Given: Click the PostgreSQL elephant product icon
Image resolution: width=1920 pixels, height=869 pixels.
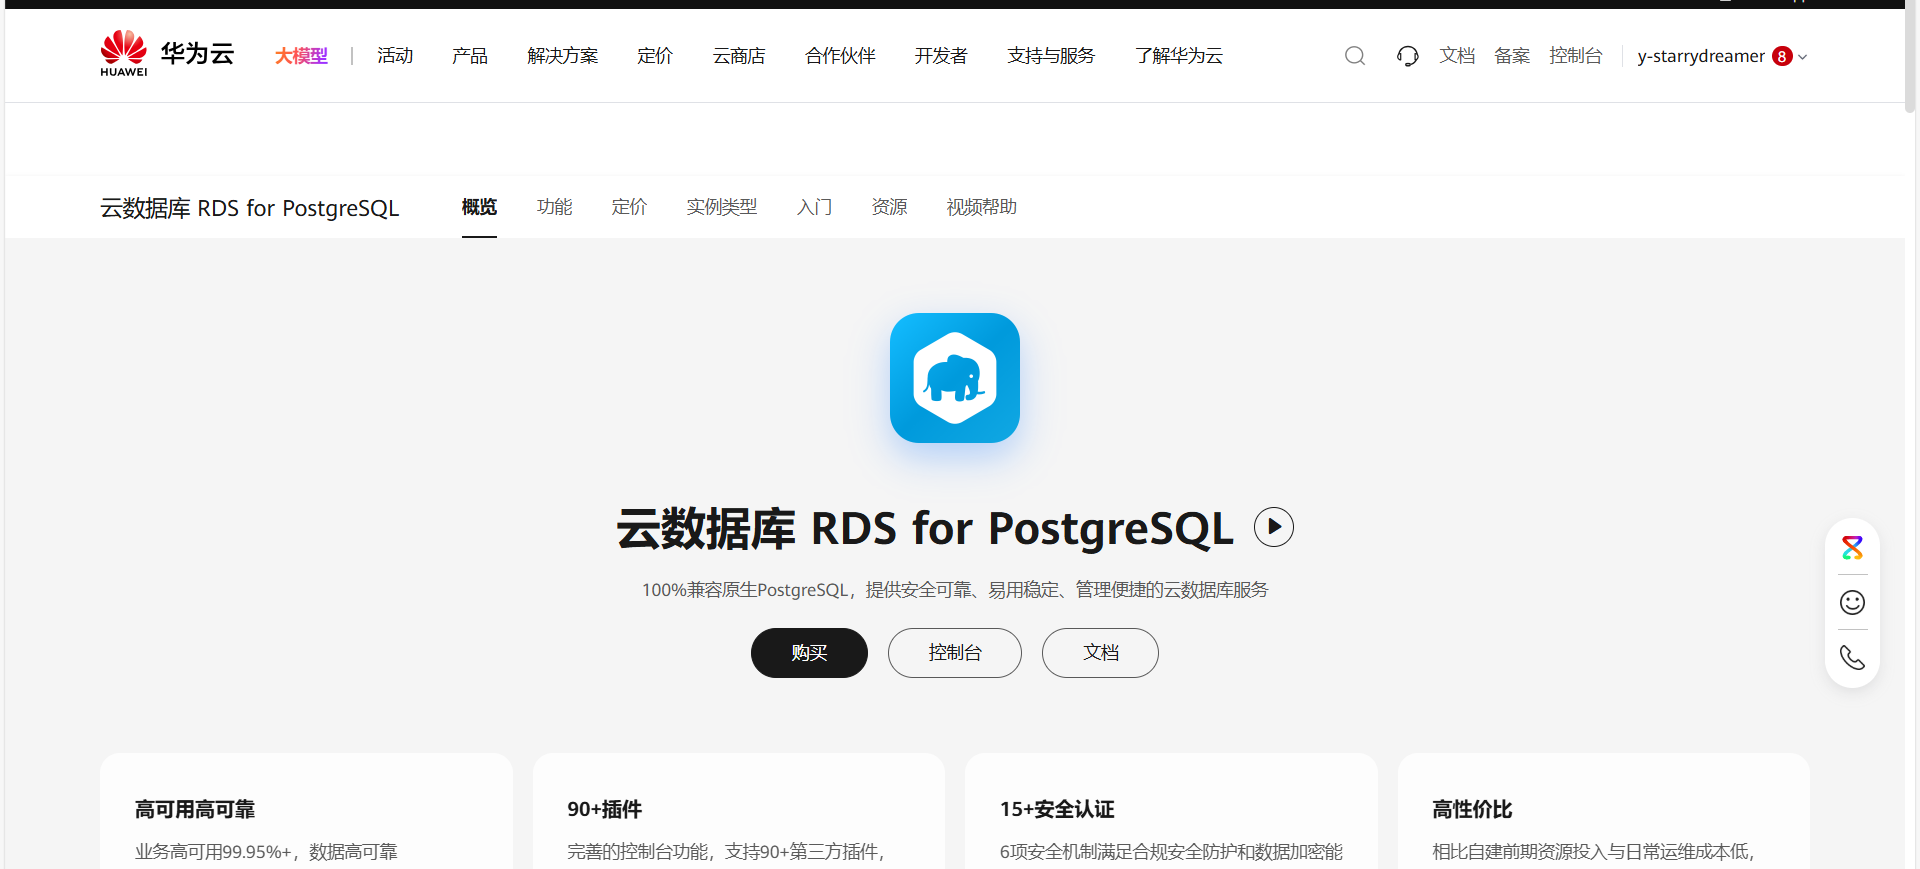Looking at the screenshot, I should point(955,378).
